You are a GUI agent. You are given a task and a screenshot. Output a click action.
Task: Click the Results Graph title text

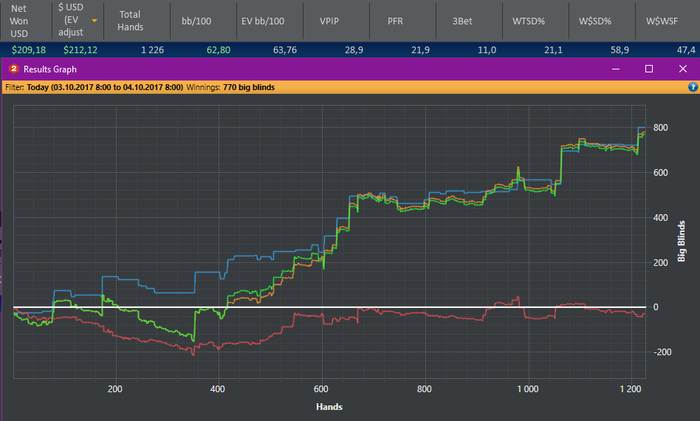(x=50, y=69)
